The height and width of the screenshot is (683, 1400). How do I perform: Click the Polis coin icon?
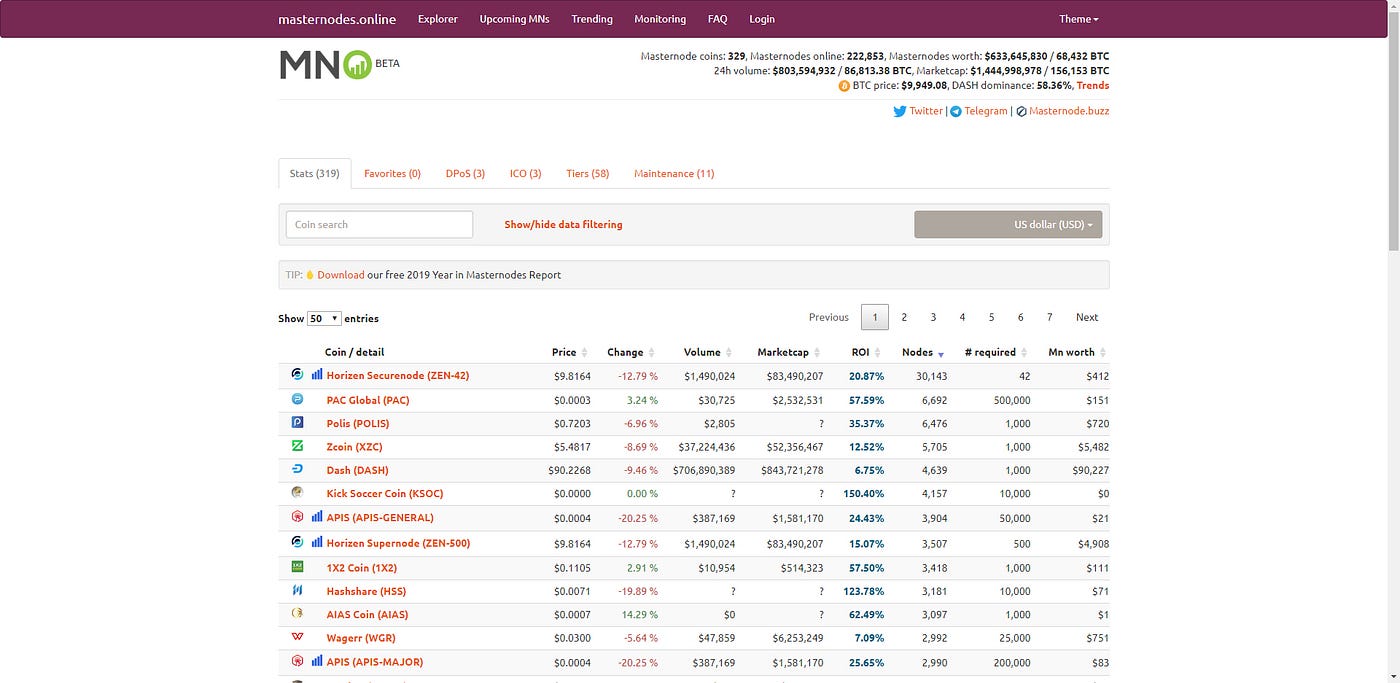click(297, 422)
